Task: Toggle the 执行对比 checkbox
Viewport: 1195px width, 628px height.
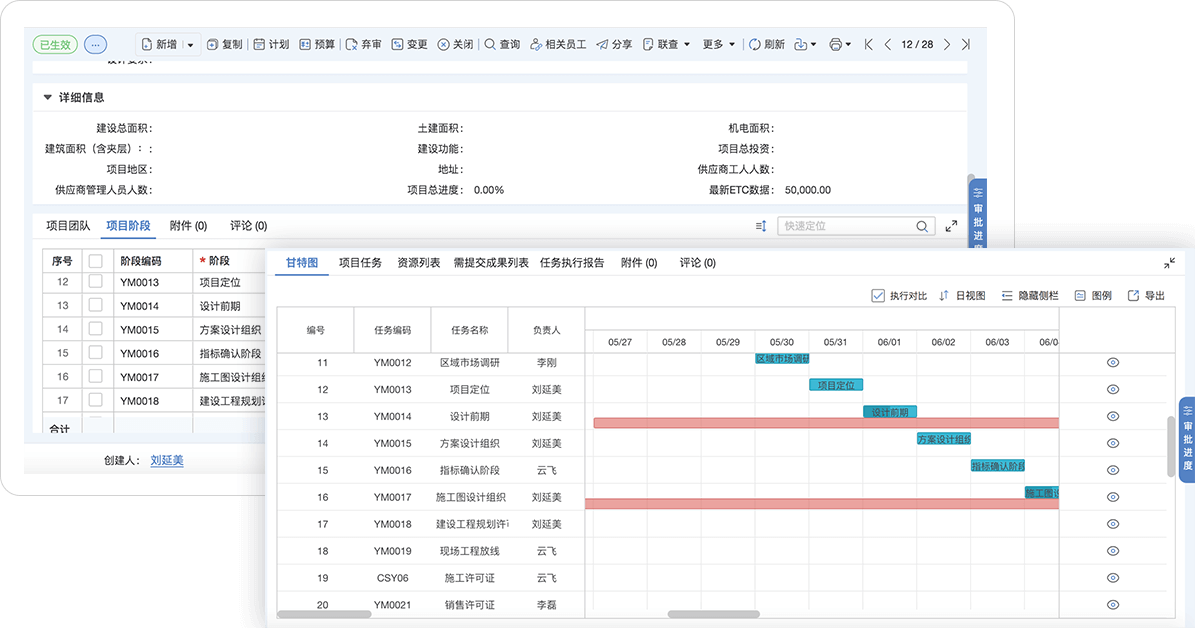Action: click(878, 296)
